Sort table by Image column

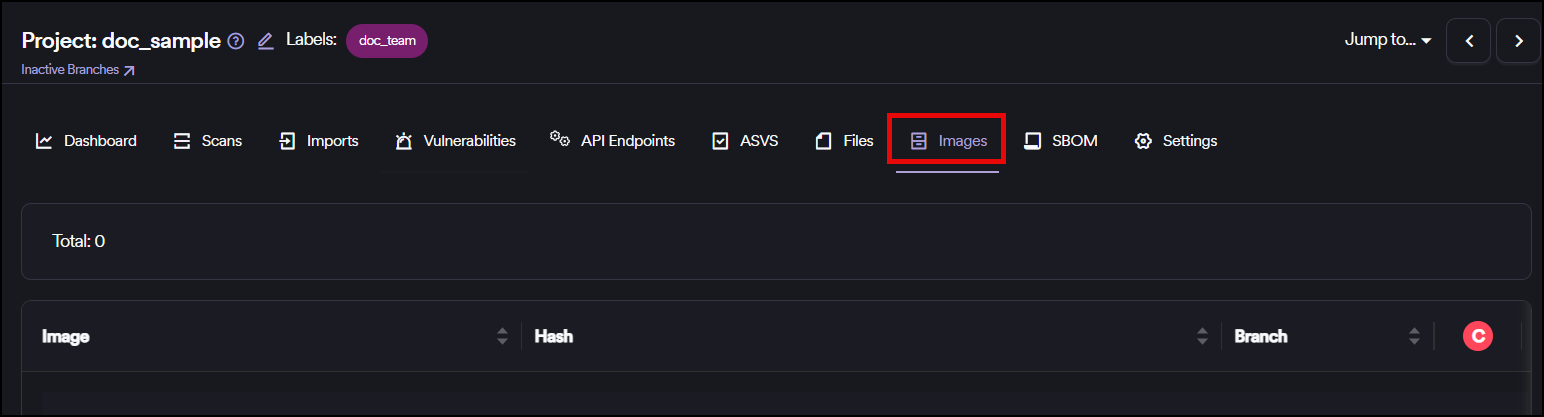tap(502, 337)
